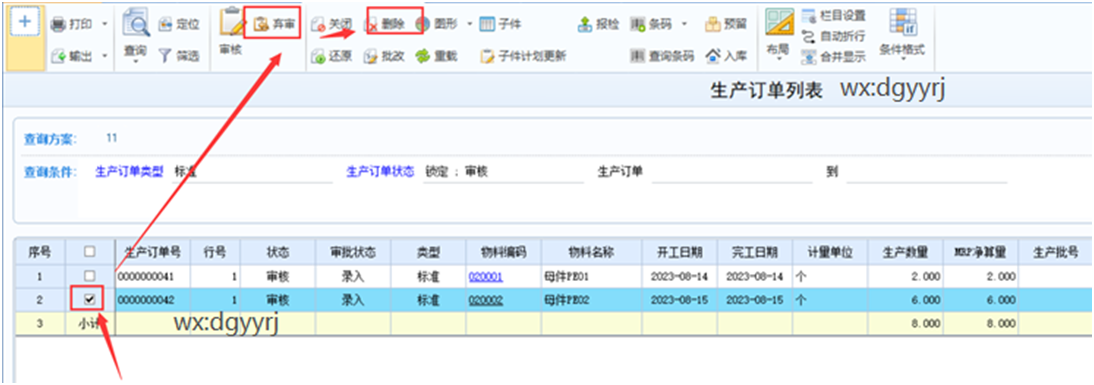Screen dimensions: 1094x385
Task: Click the 图形 chart button
Action: 437,24
